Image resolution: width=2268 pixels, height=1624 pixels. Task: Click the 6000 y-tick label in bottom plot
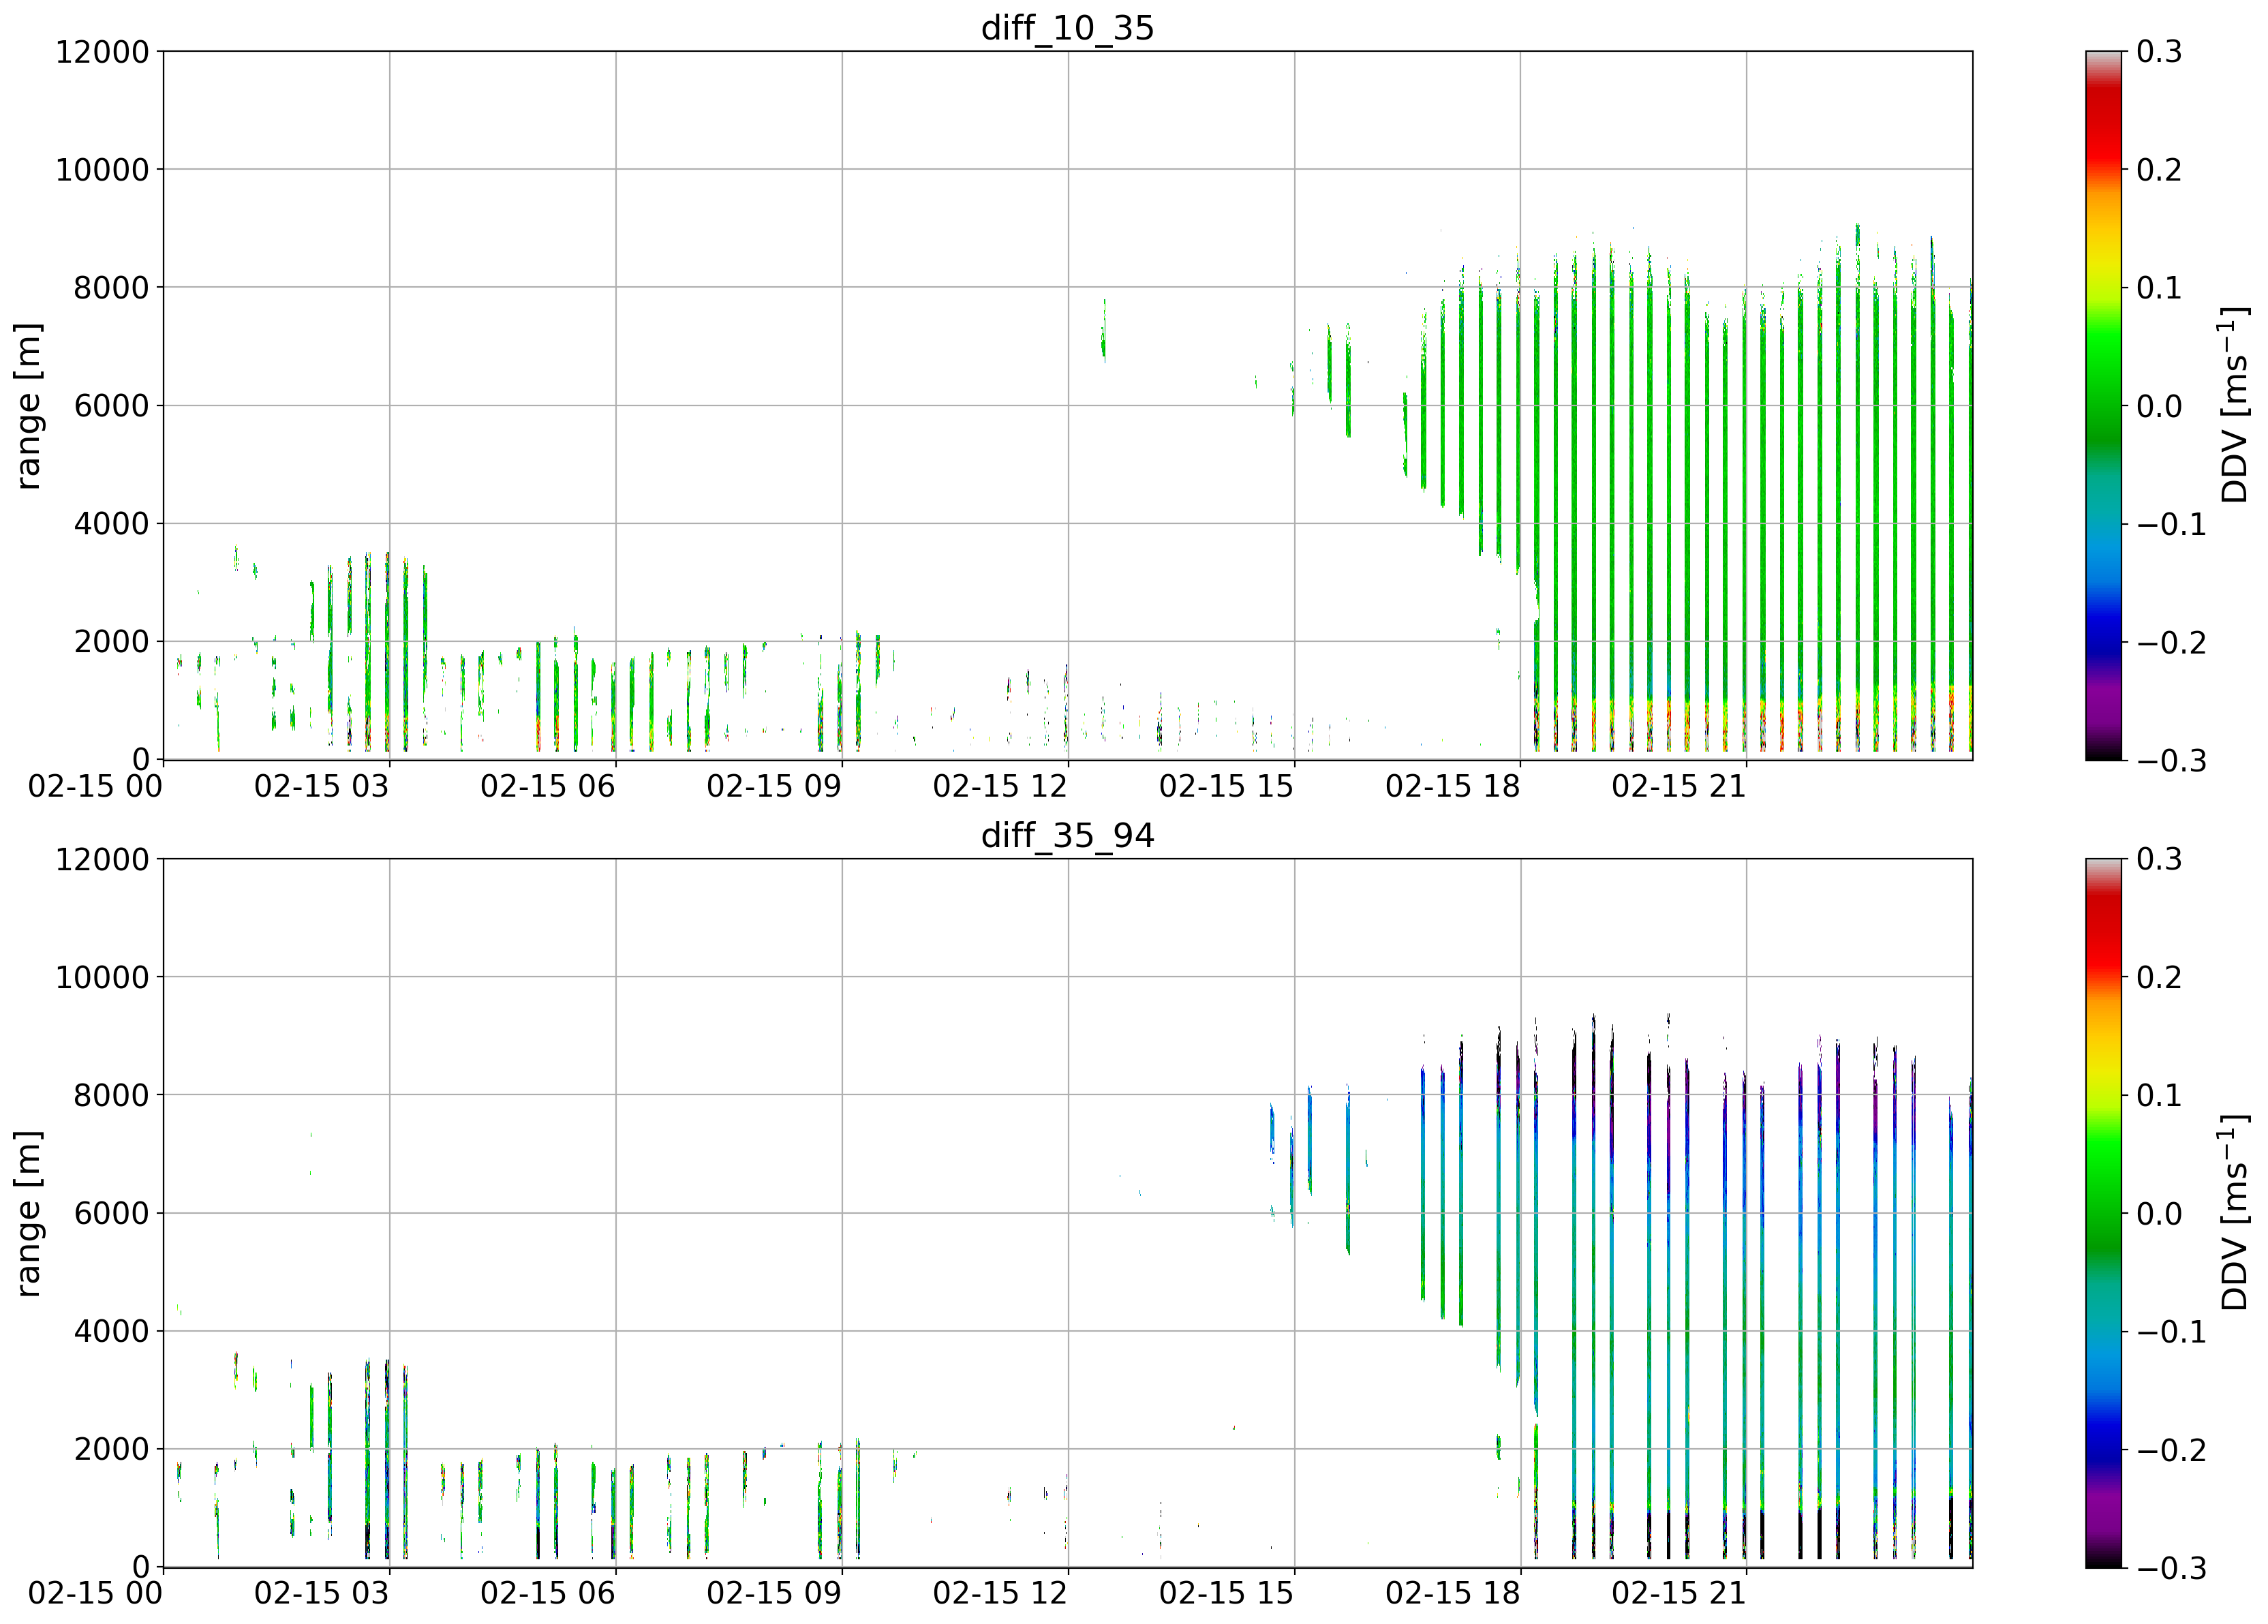click(111, 1214)
